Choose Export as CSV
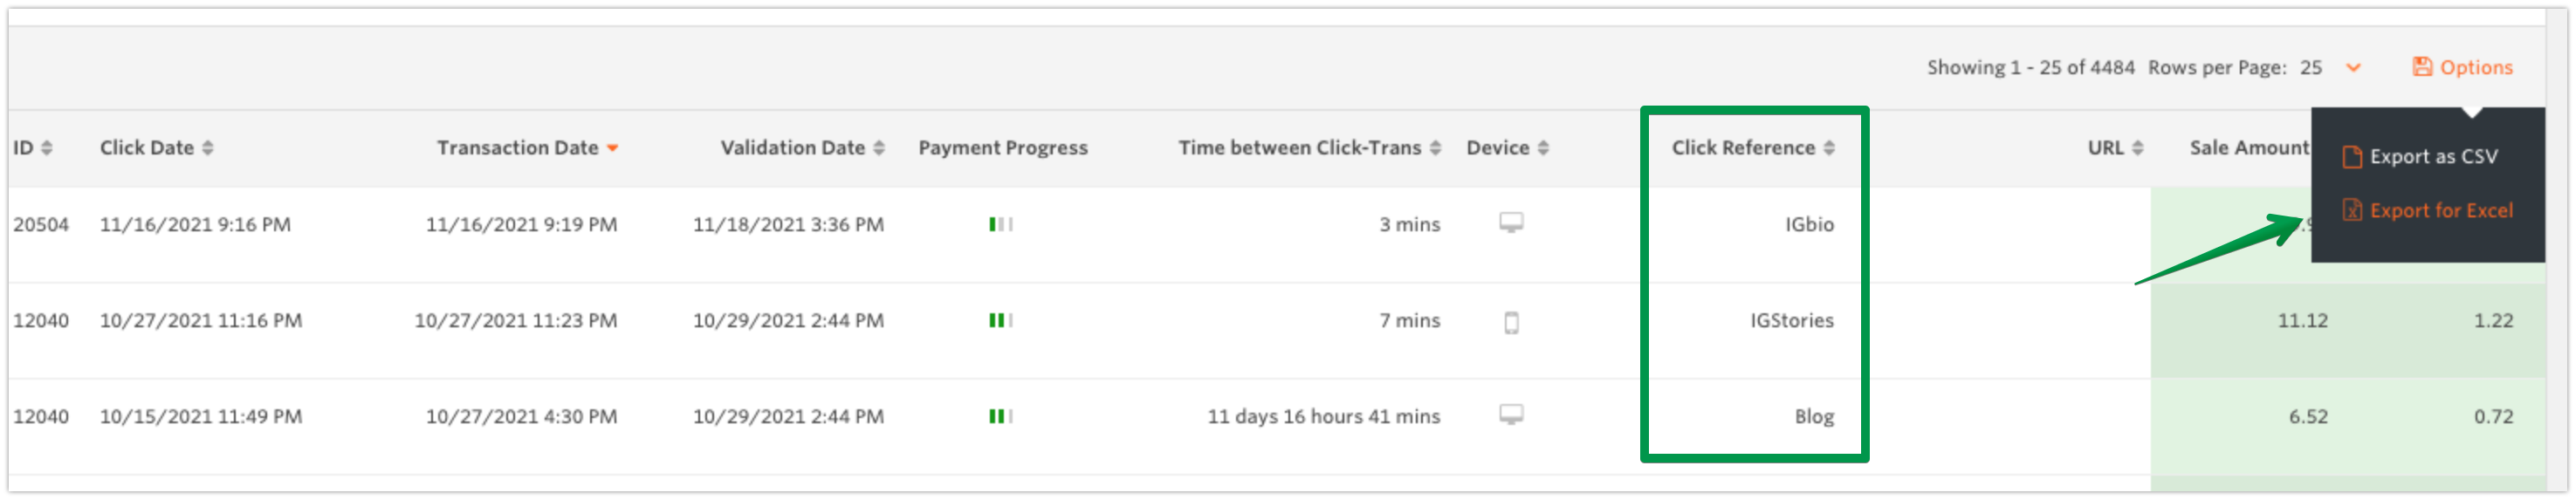The width and height of the screenshot is (2576, 500). tap(2432, 157)
